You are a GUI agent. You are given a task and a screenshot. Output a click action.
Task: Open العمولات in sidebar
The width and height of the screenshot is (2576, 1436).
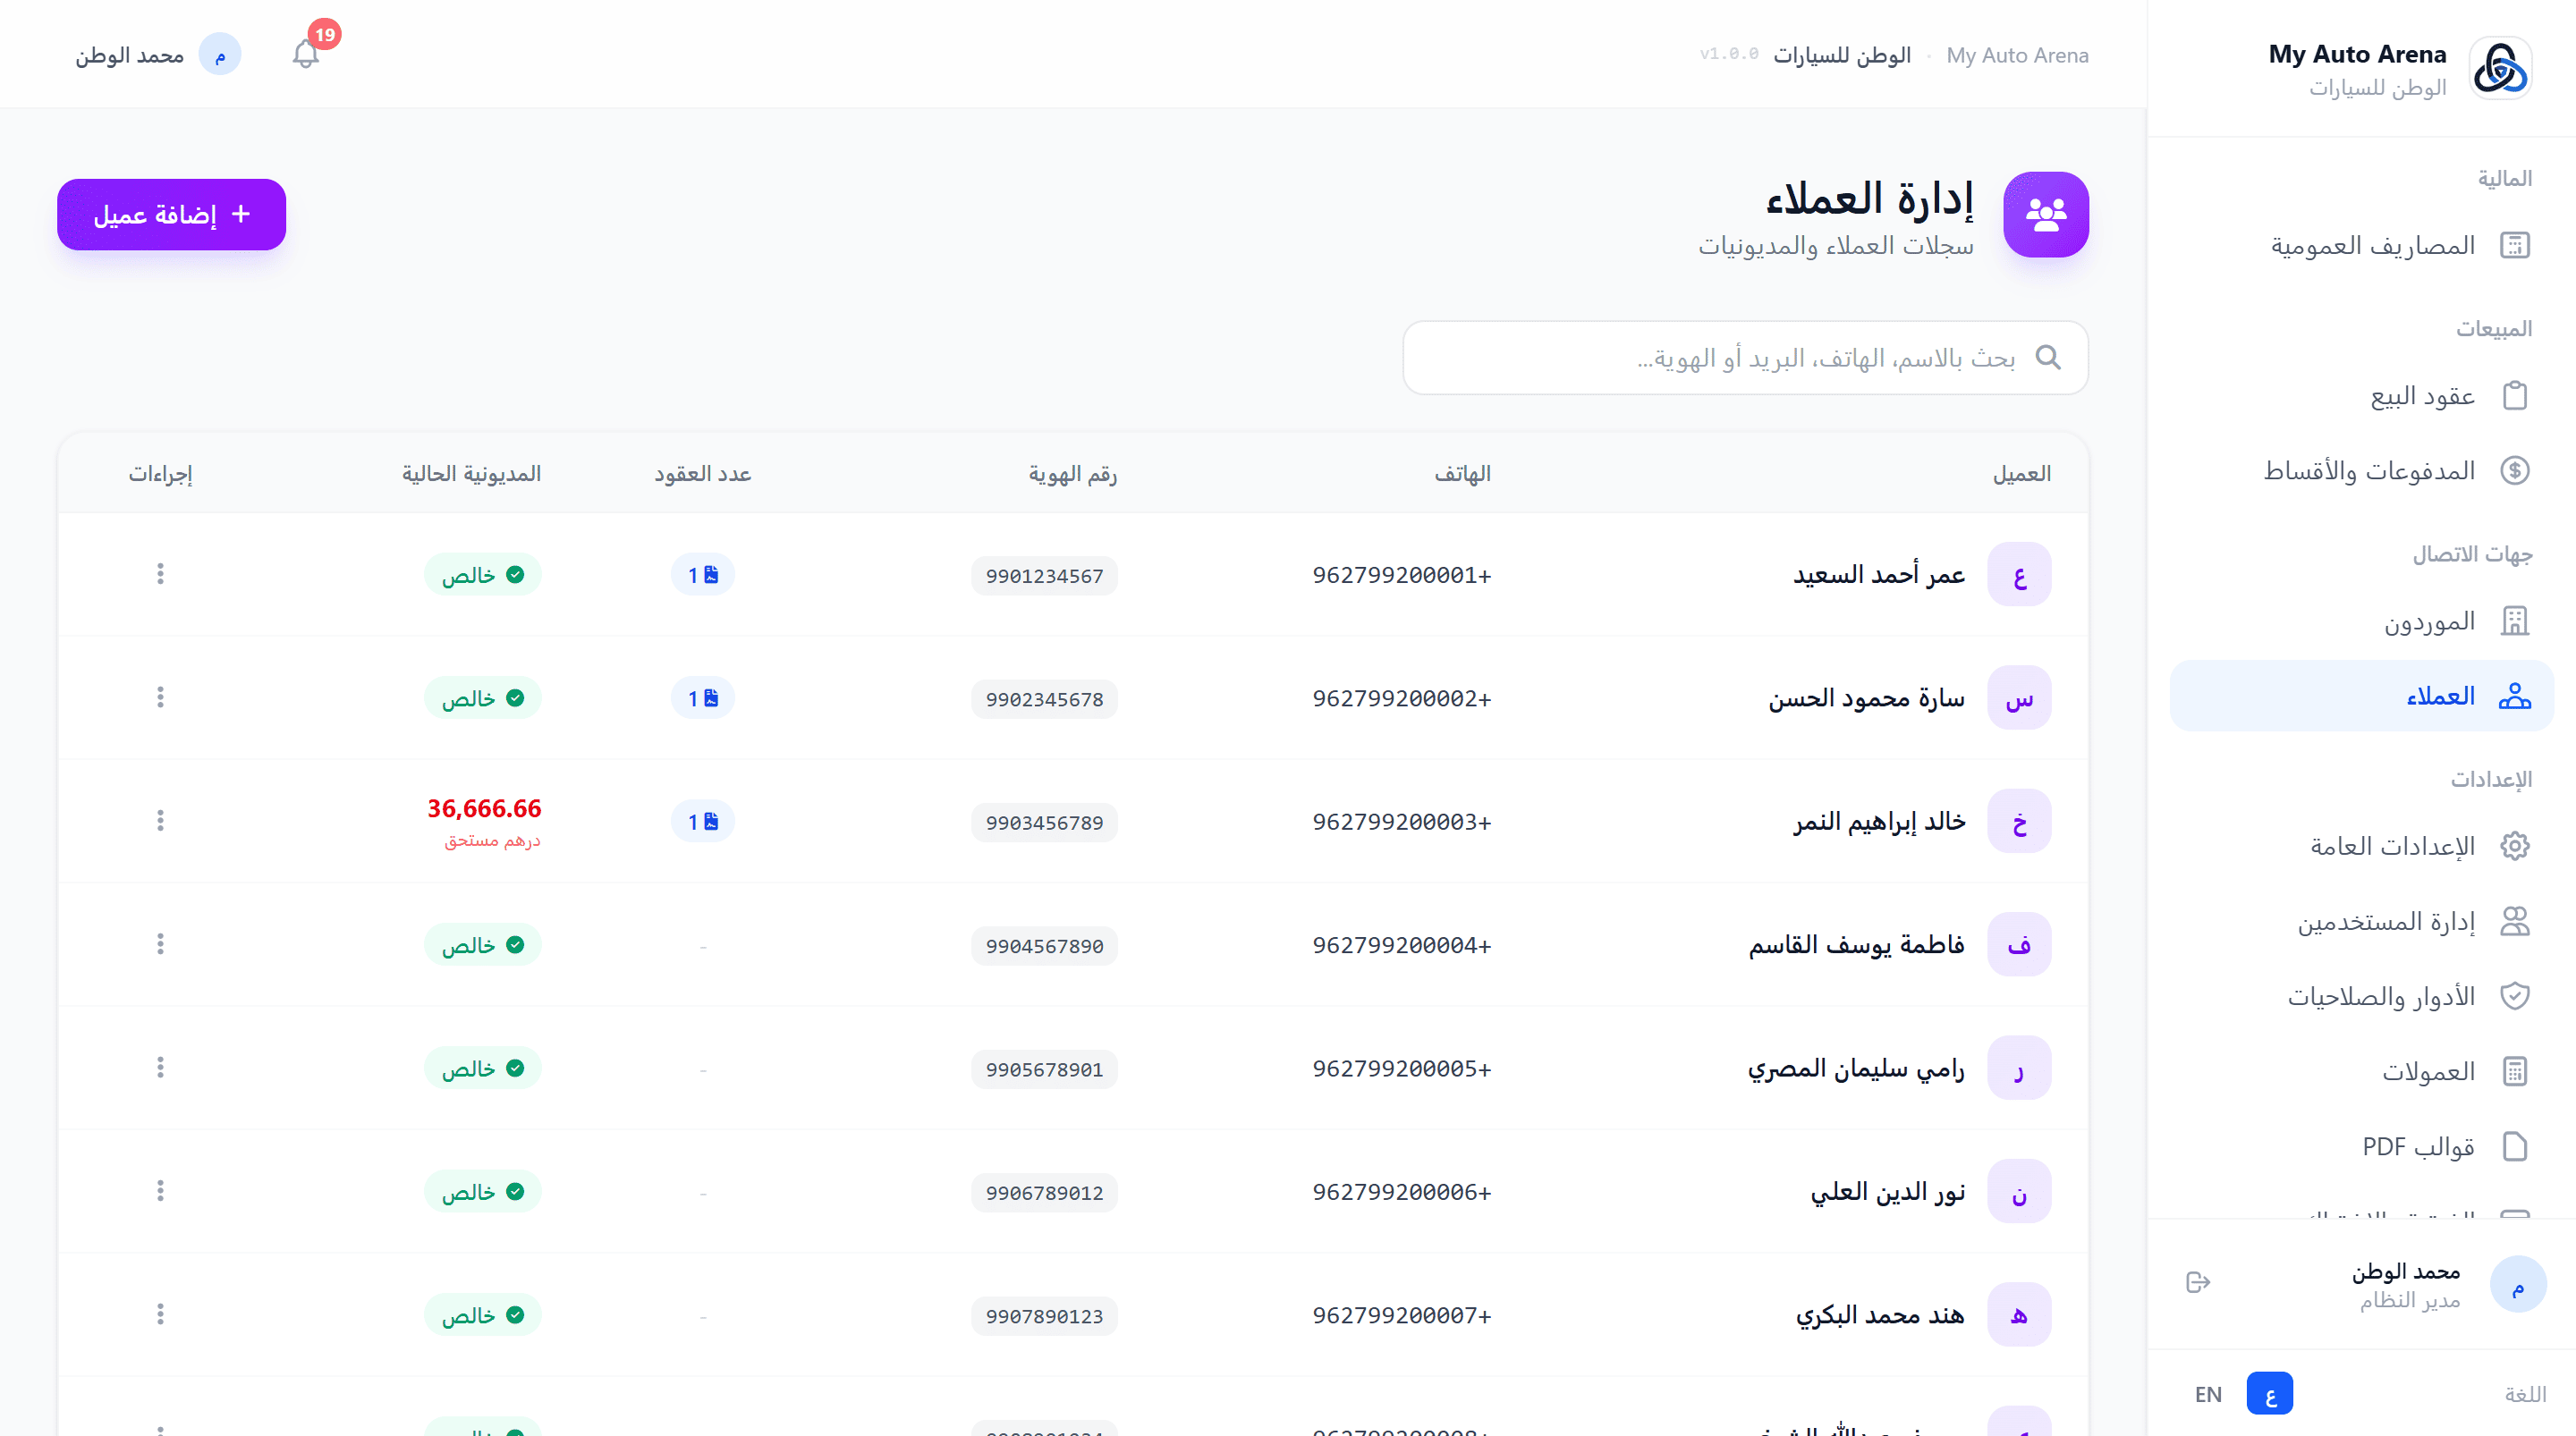point(2361,1071)
